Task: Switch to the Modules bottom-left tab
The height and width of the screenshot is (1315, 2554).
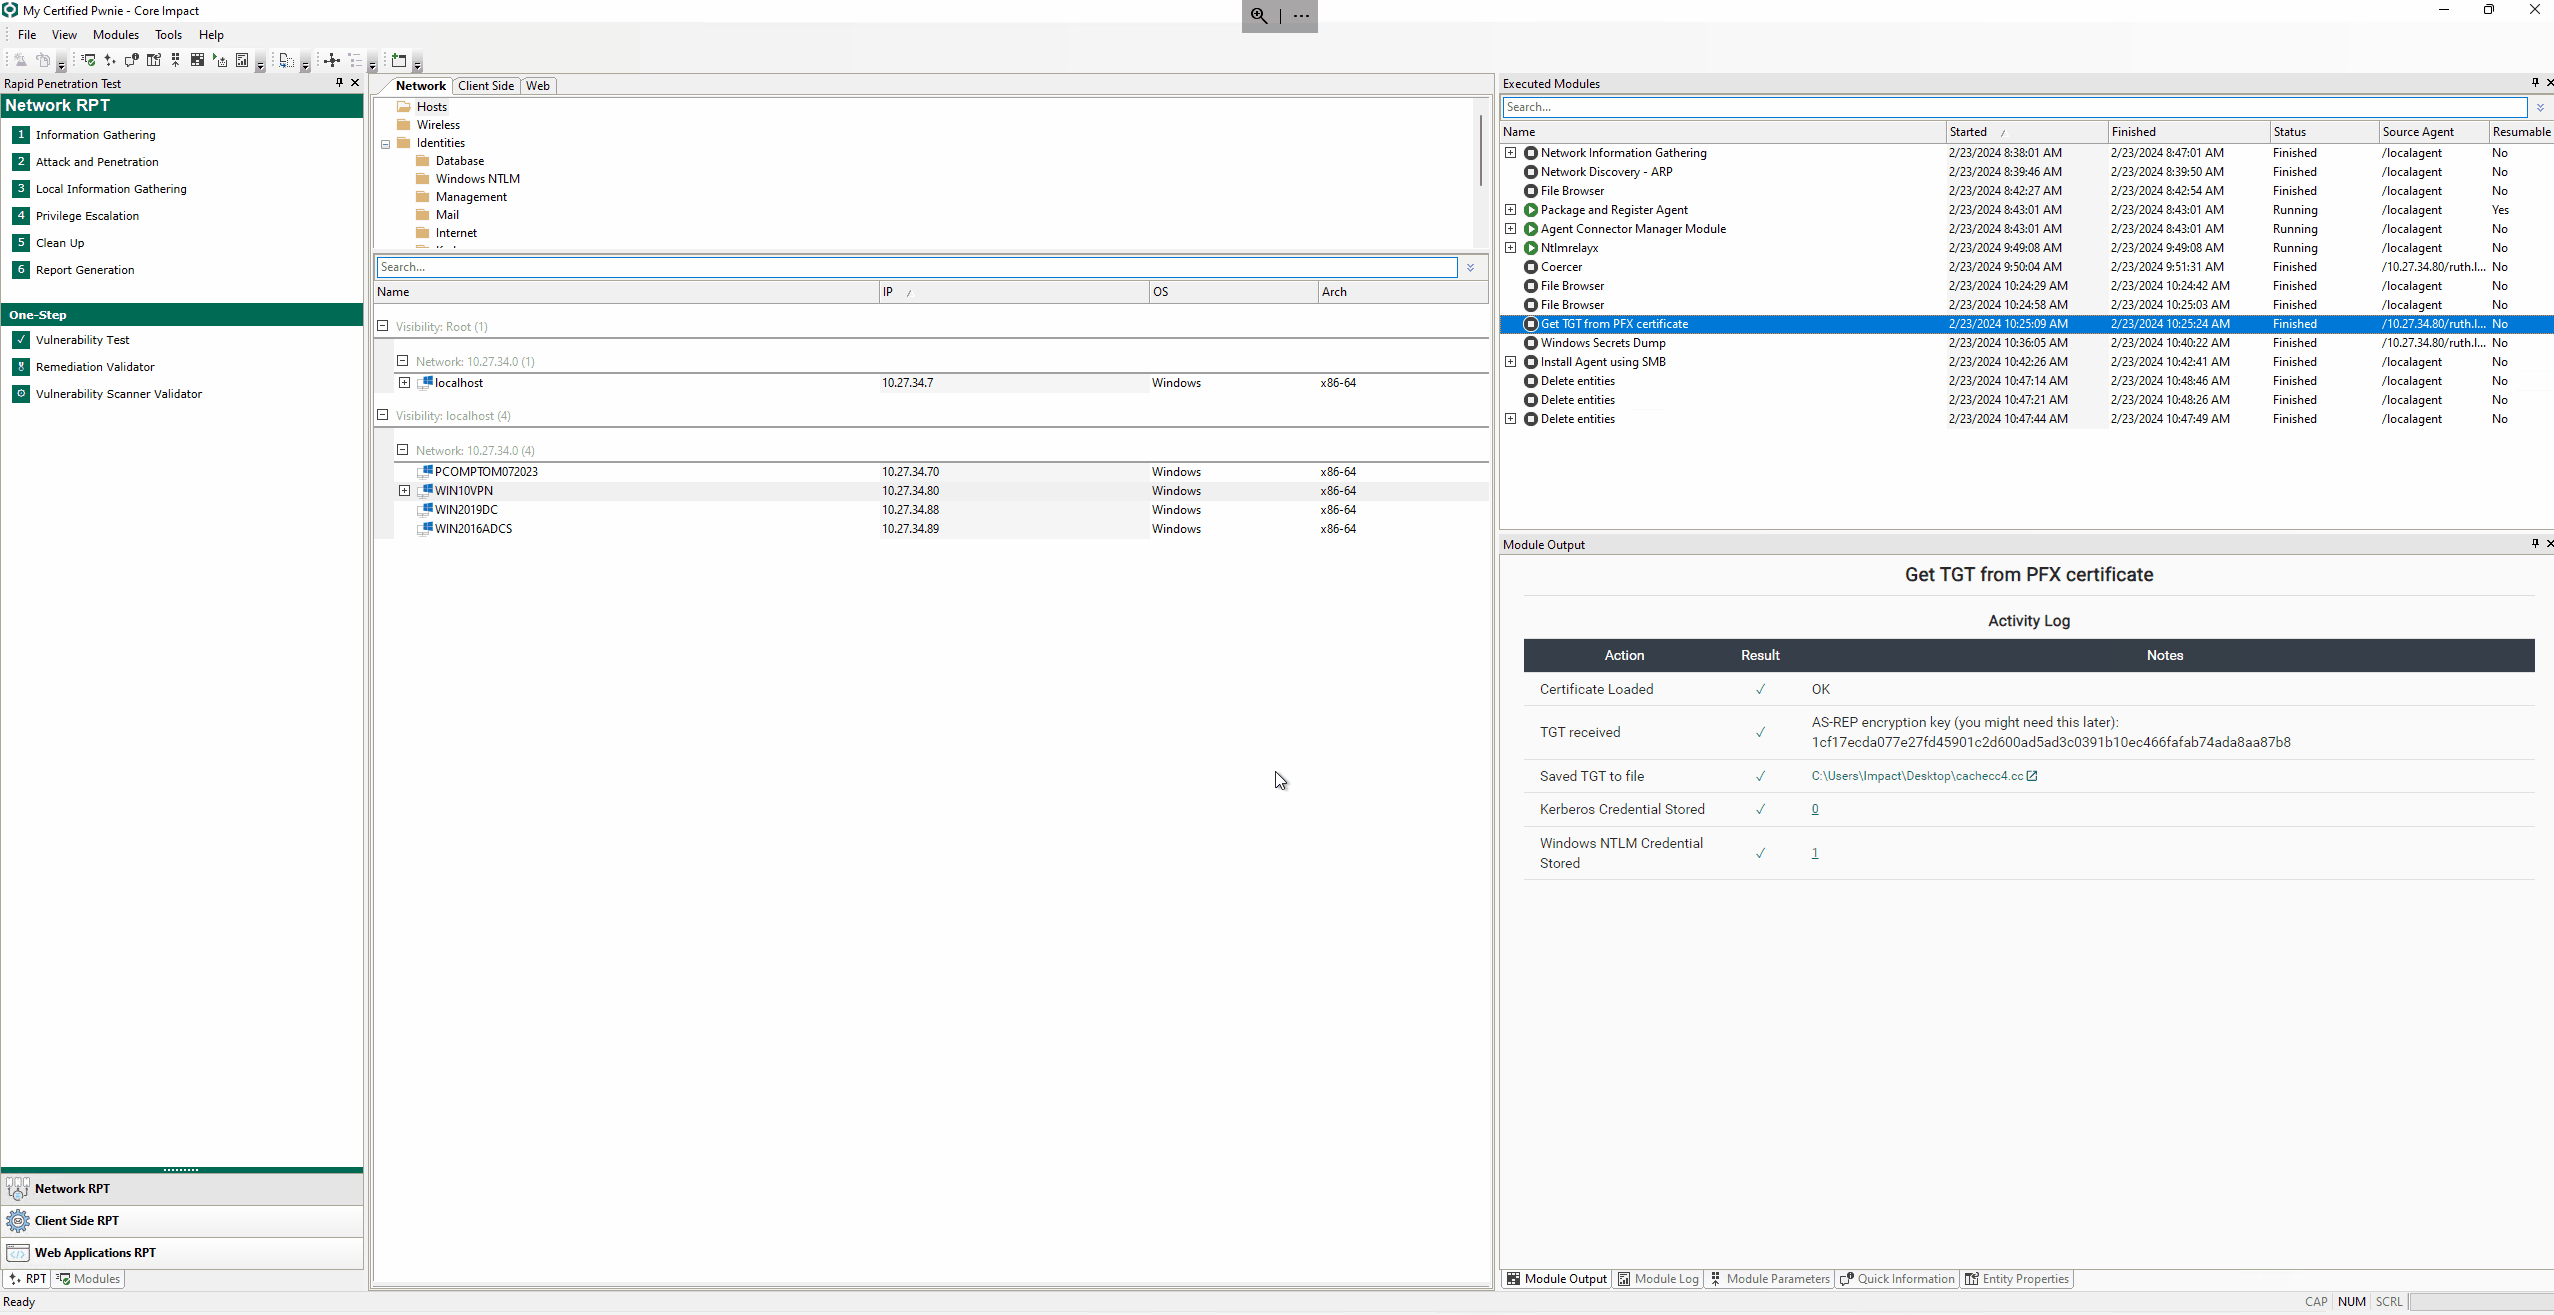Action: 89,1279
